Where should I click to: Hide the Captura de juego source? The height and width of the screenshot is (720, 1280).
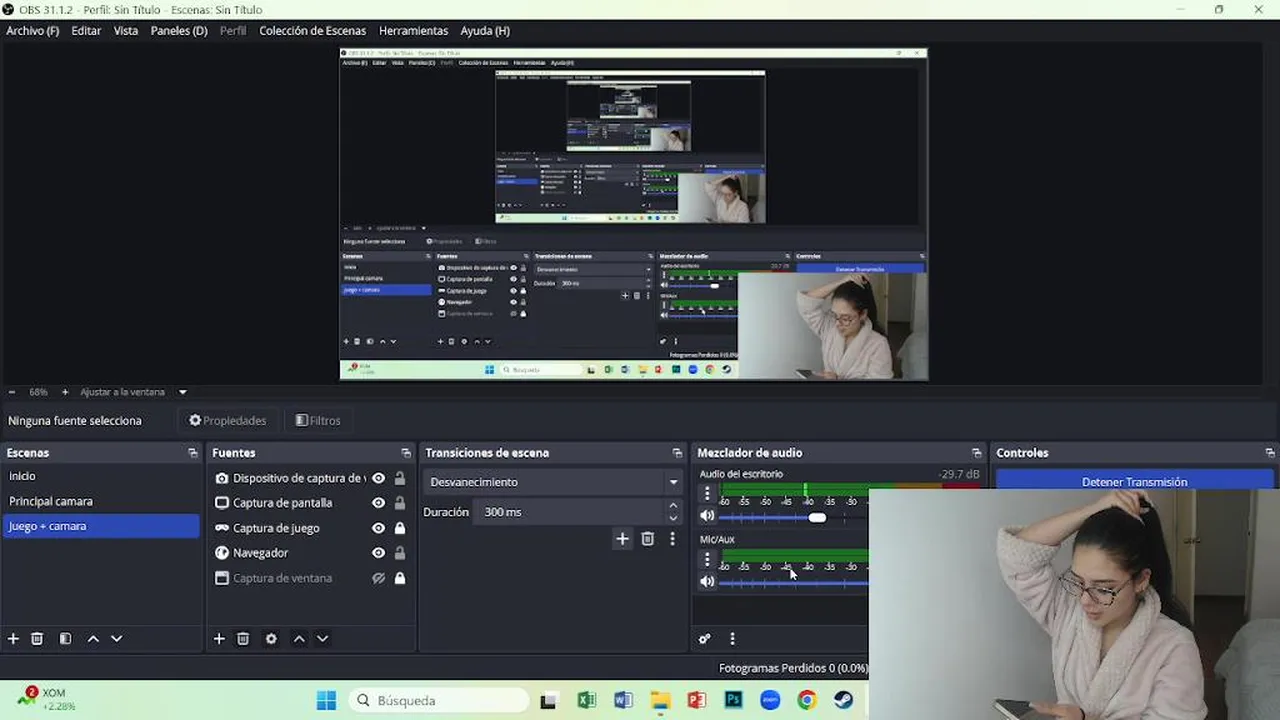click(378, 528)
